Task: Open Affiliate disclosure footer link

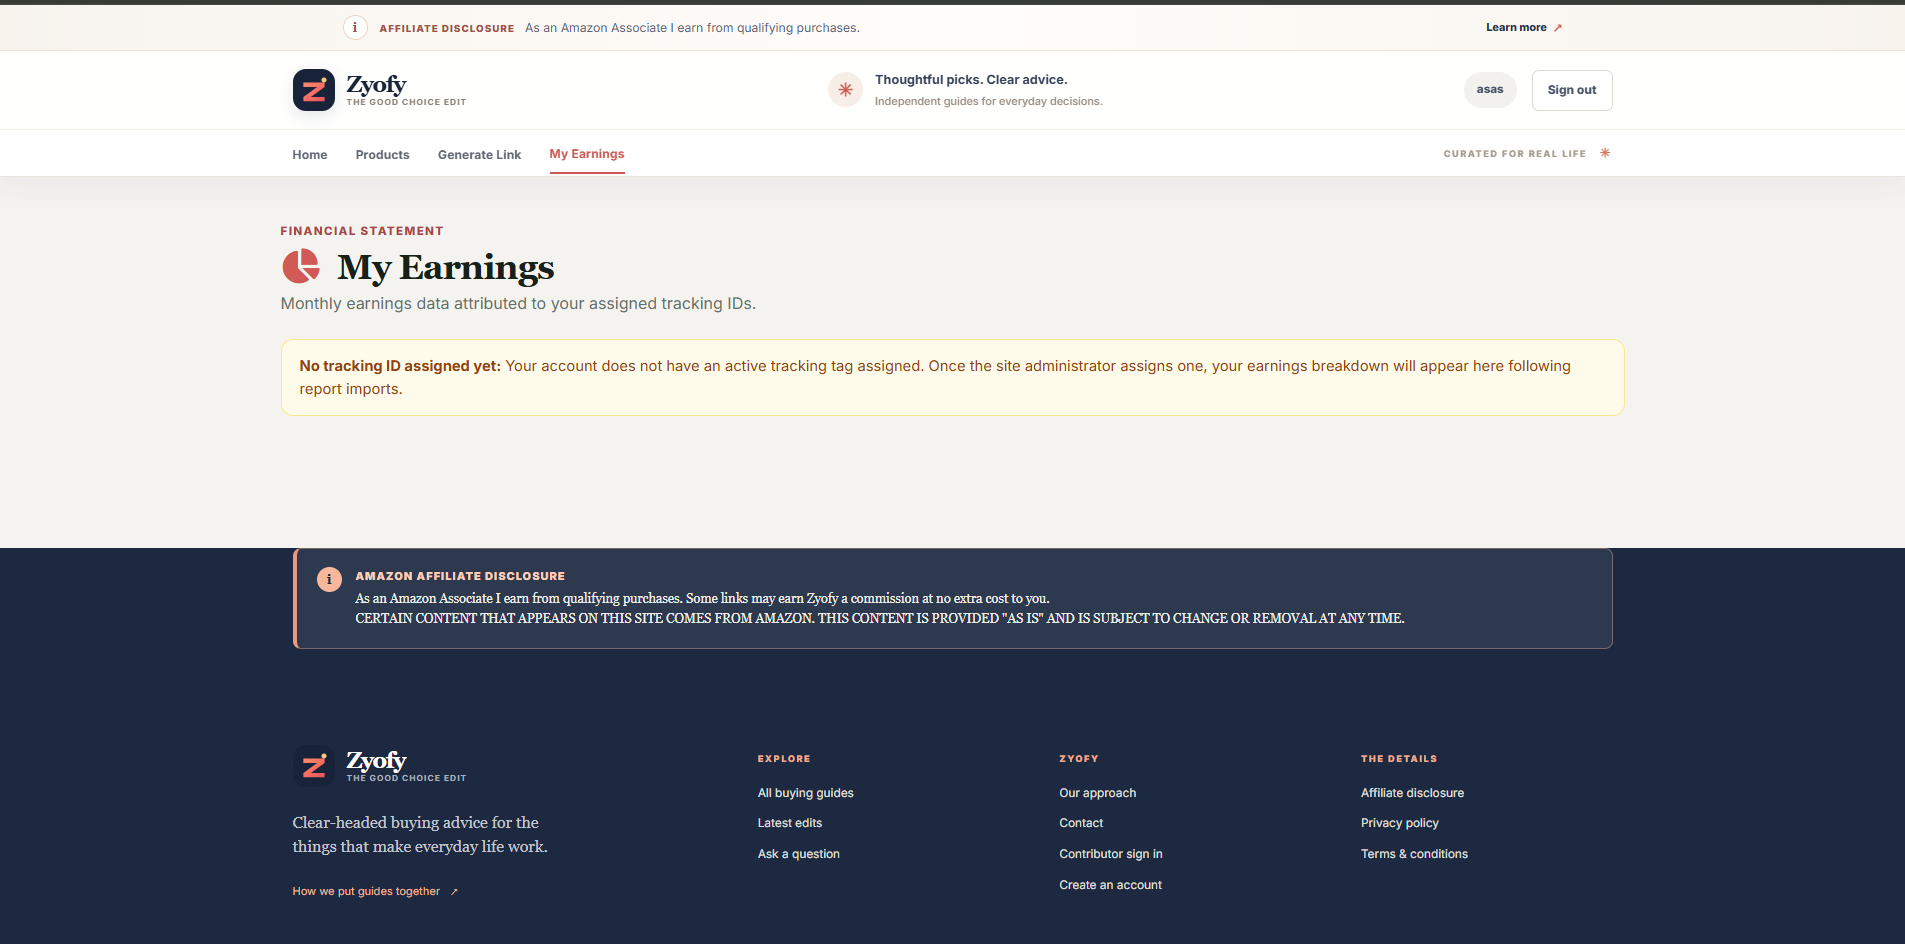Action: click(1412, 793)
